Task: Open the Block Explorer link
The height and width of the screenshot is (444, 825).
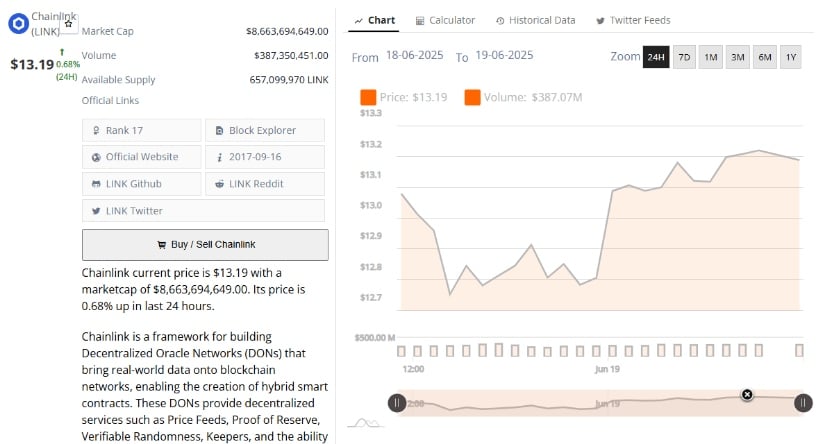Action: click(x=265, y=130)
